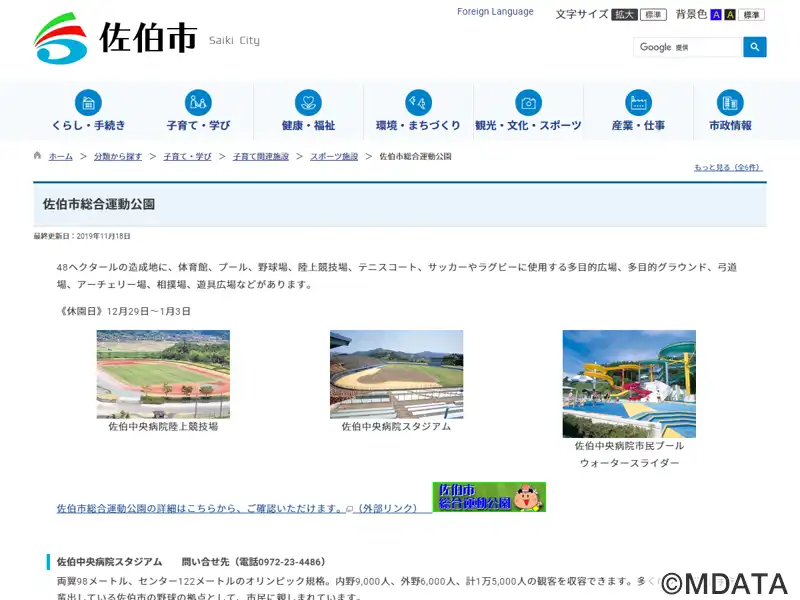Image resolution: width=800 pixels, height=600 pixels.
Task: Reset text size with 標準 button
Action: (654, 15)
